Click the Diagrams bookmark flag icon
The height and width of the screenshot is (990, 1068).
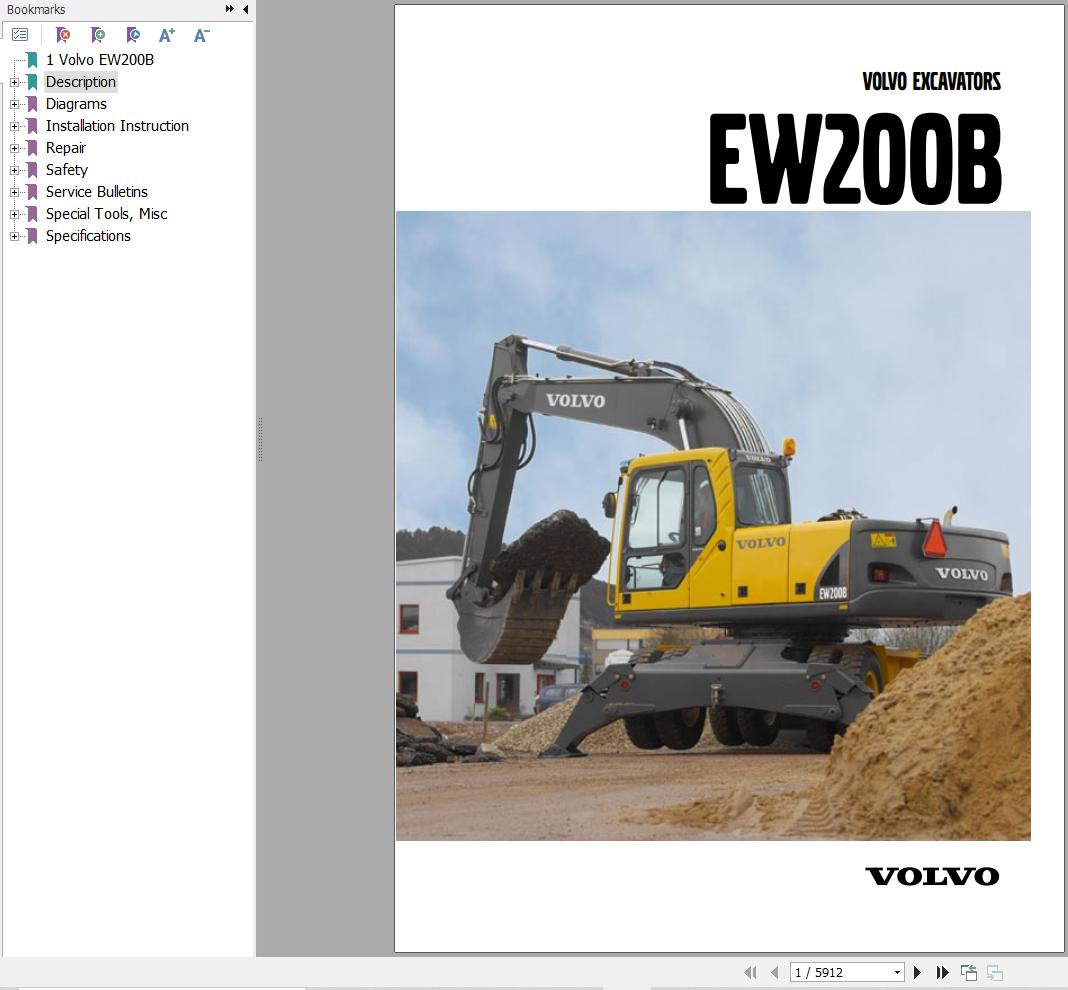(x=32, y=104)
